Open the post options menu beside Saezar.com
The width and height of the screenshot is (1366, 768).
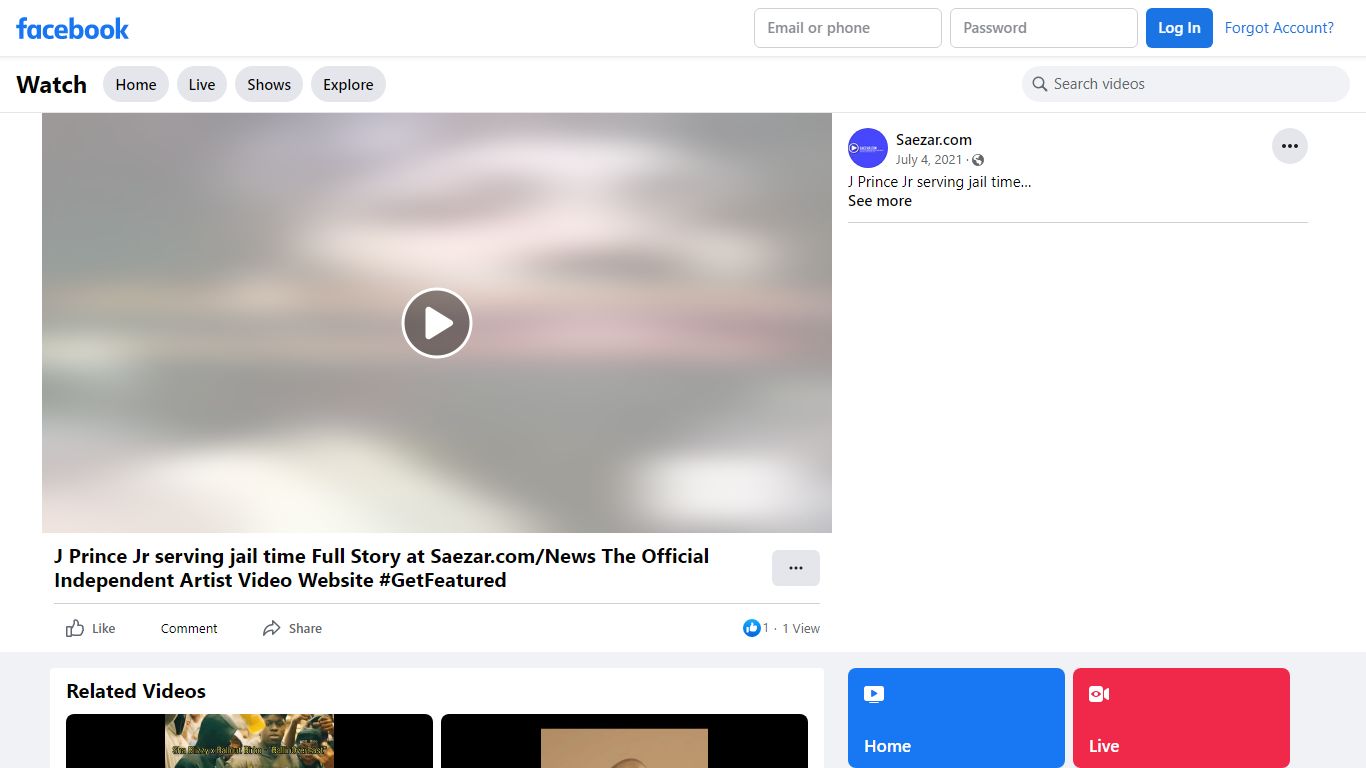(x=1289, y=146)
